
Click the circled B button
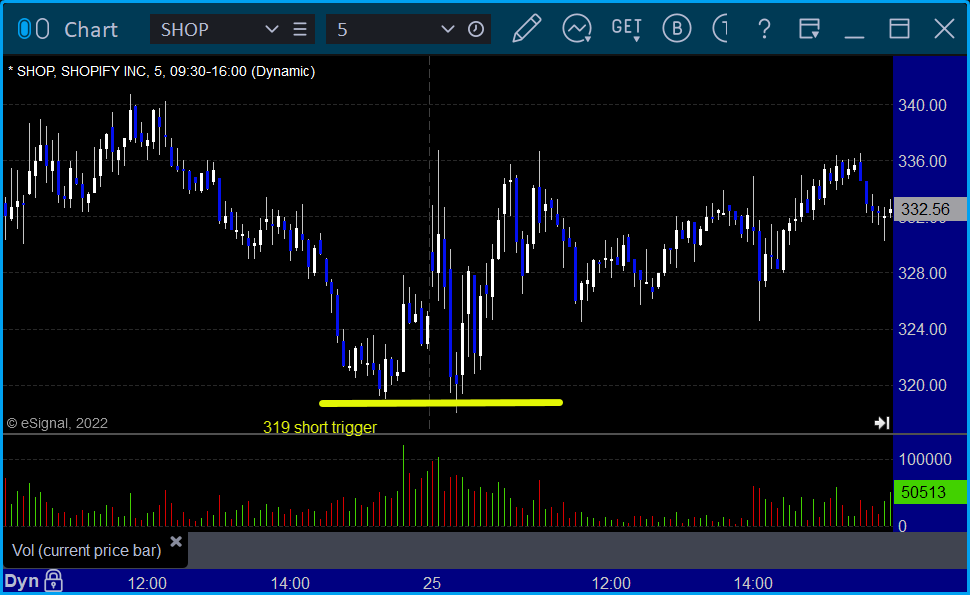pos(677,28)
